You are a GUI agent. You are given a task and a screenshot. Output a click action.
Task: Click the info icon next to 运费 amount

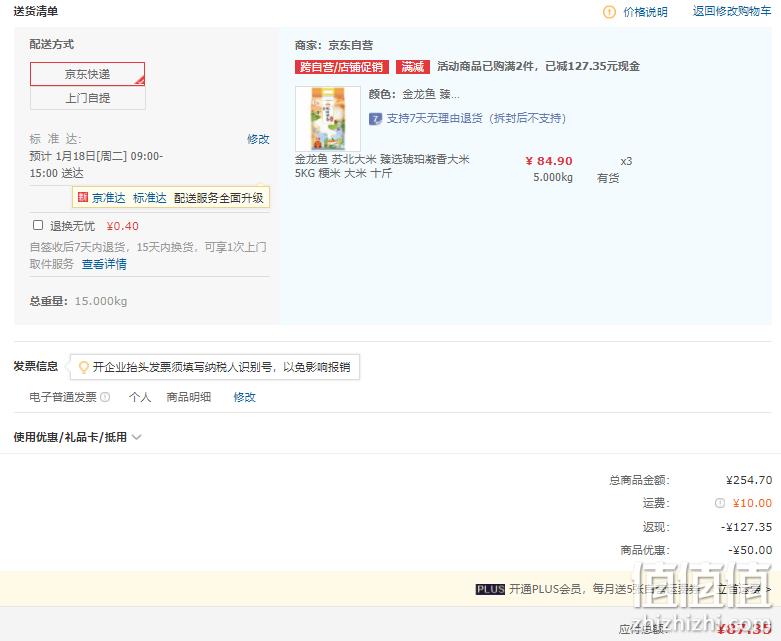pos(720,503)
